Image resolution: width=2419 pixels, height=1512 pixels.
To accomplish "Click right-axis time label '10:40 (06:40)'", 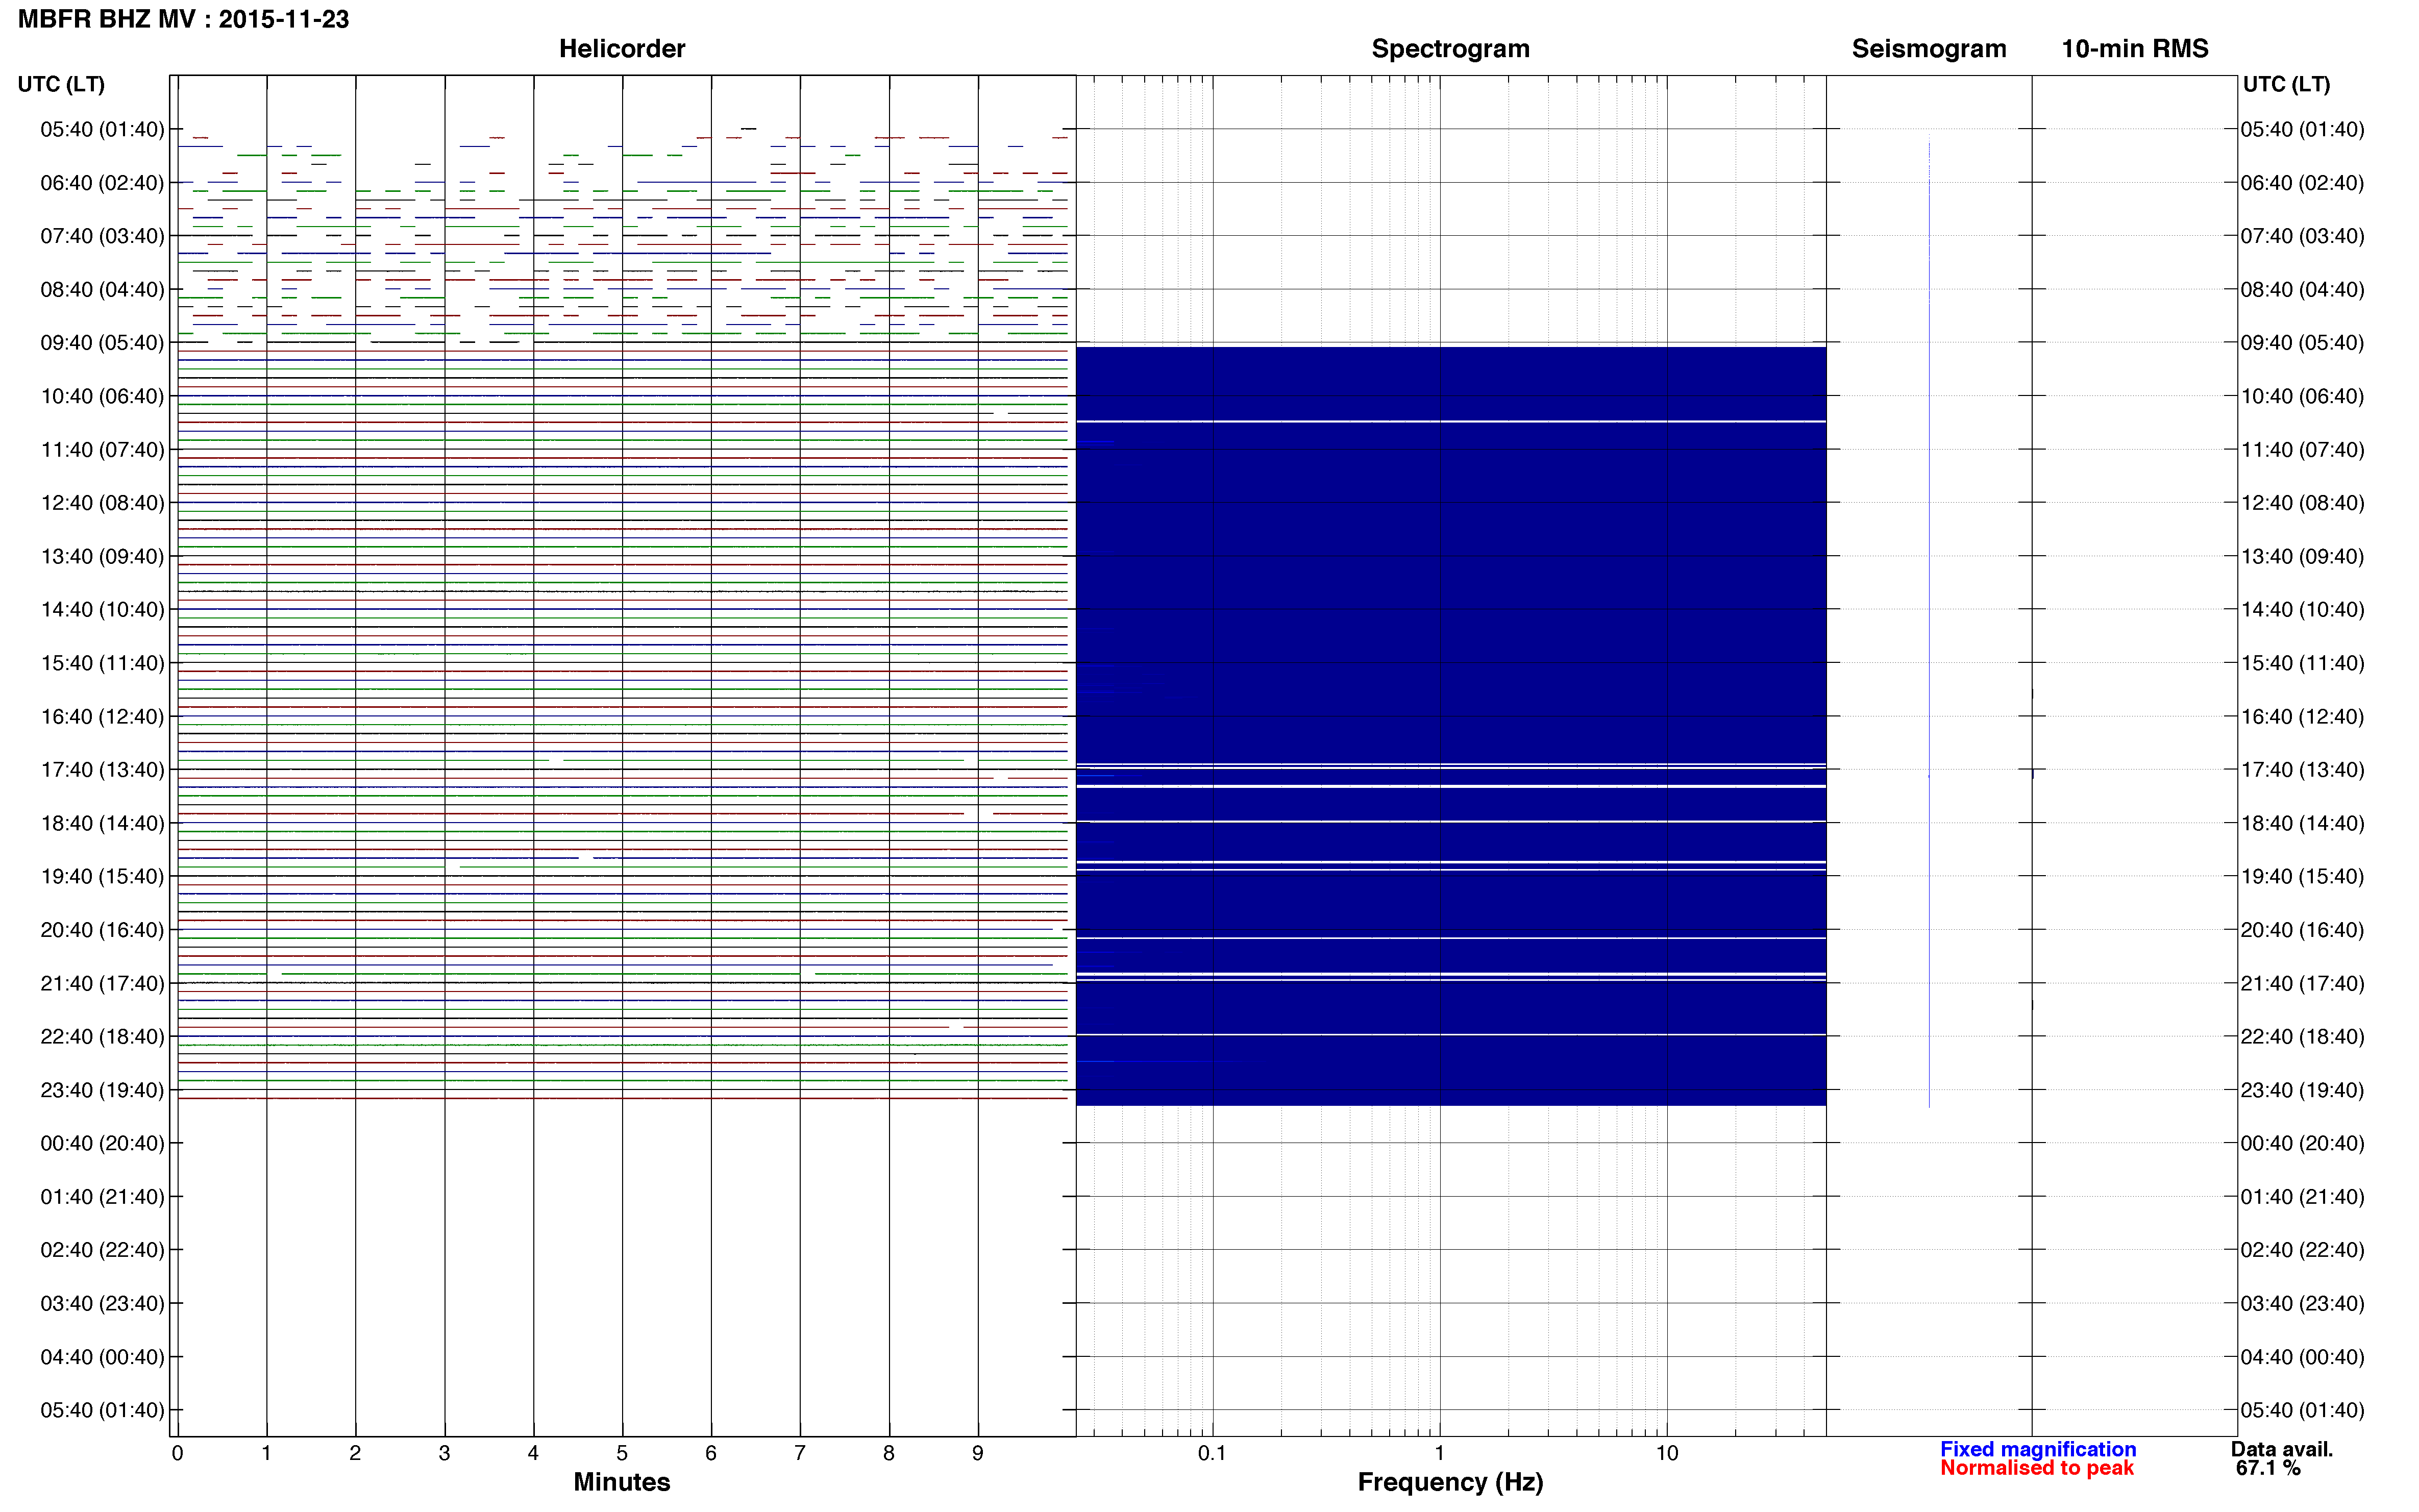I will 2302,396.
